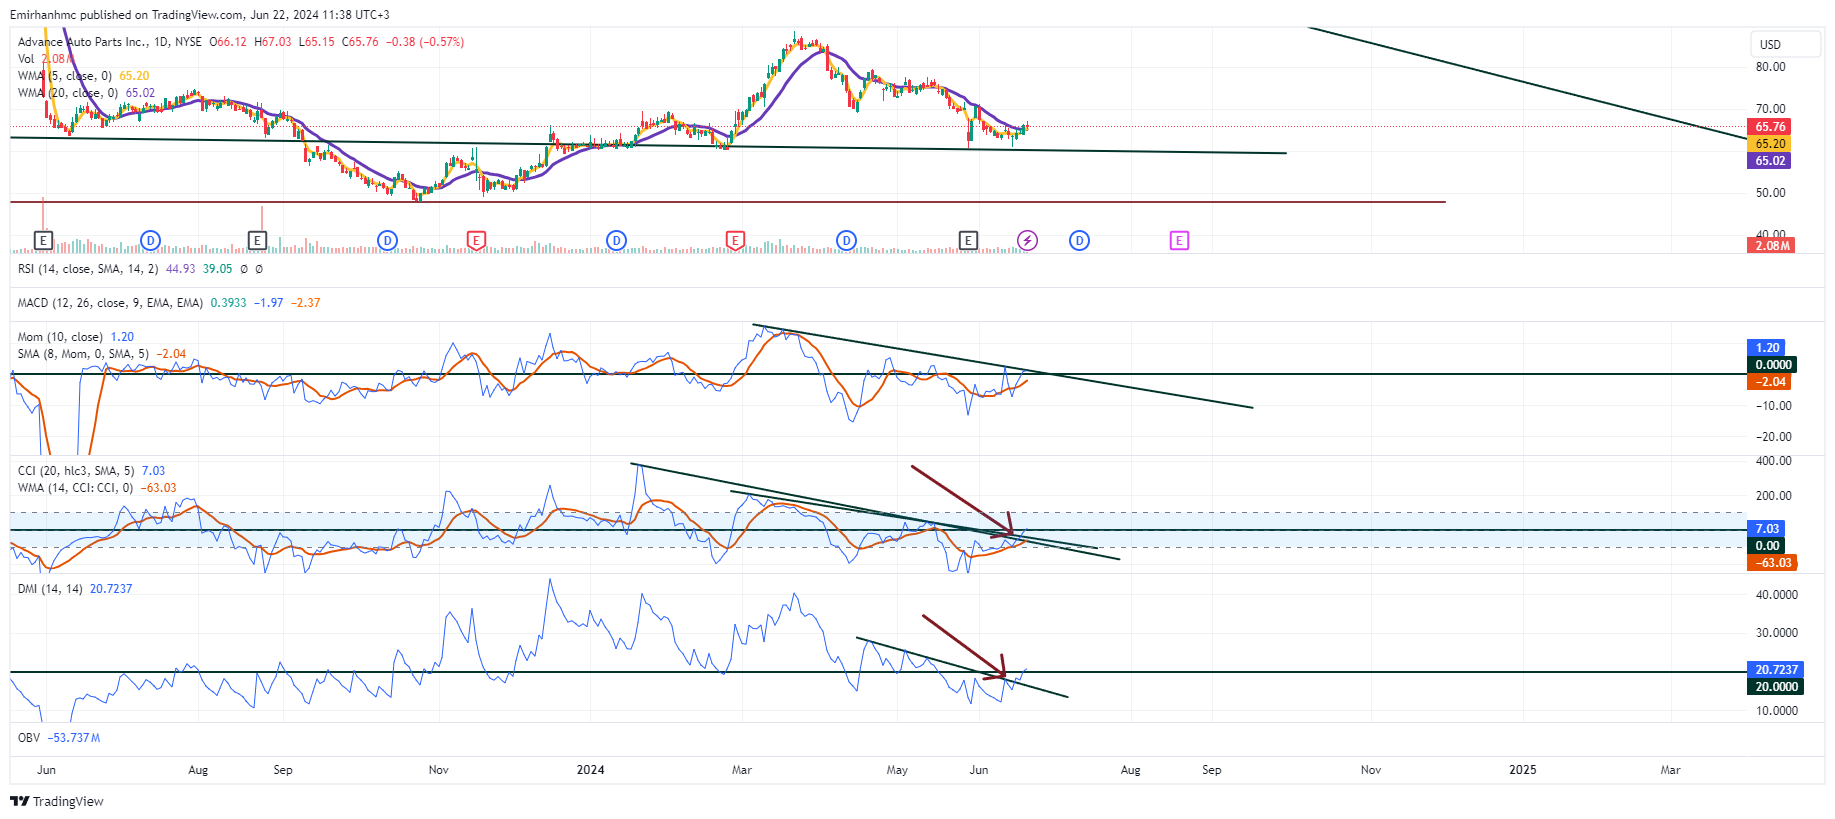Click the purple lightning bolt event marker
This screenshot has height=819, width=1835.
[1027, 240]
